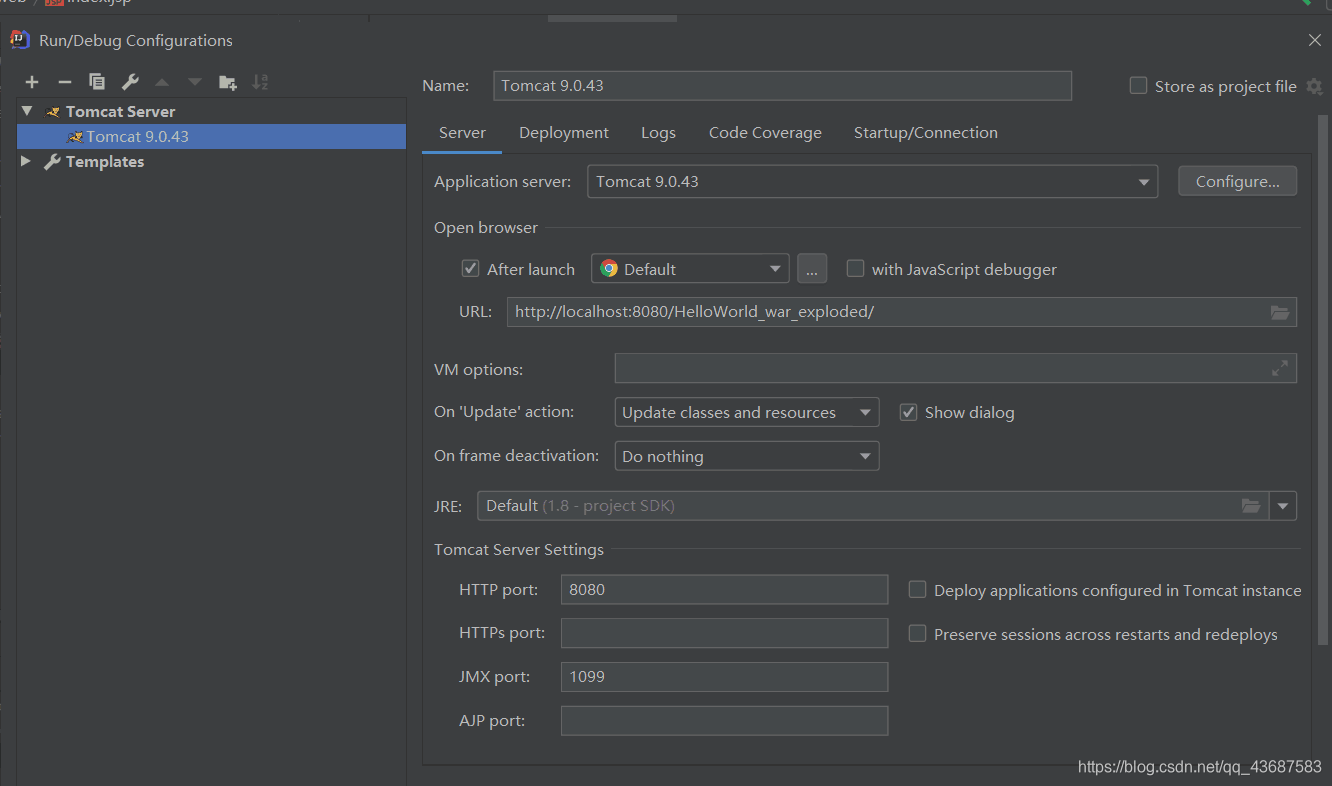Enable with JavaScript debugger
The height and width of the screenshot is (786, 1332).
click(x=855, y=269)
